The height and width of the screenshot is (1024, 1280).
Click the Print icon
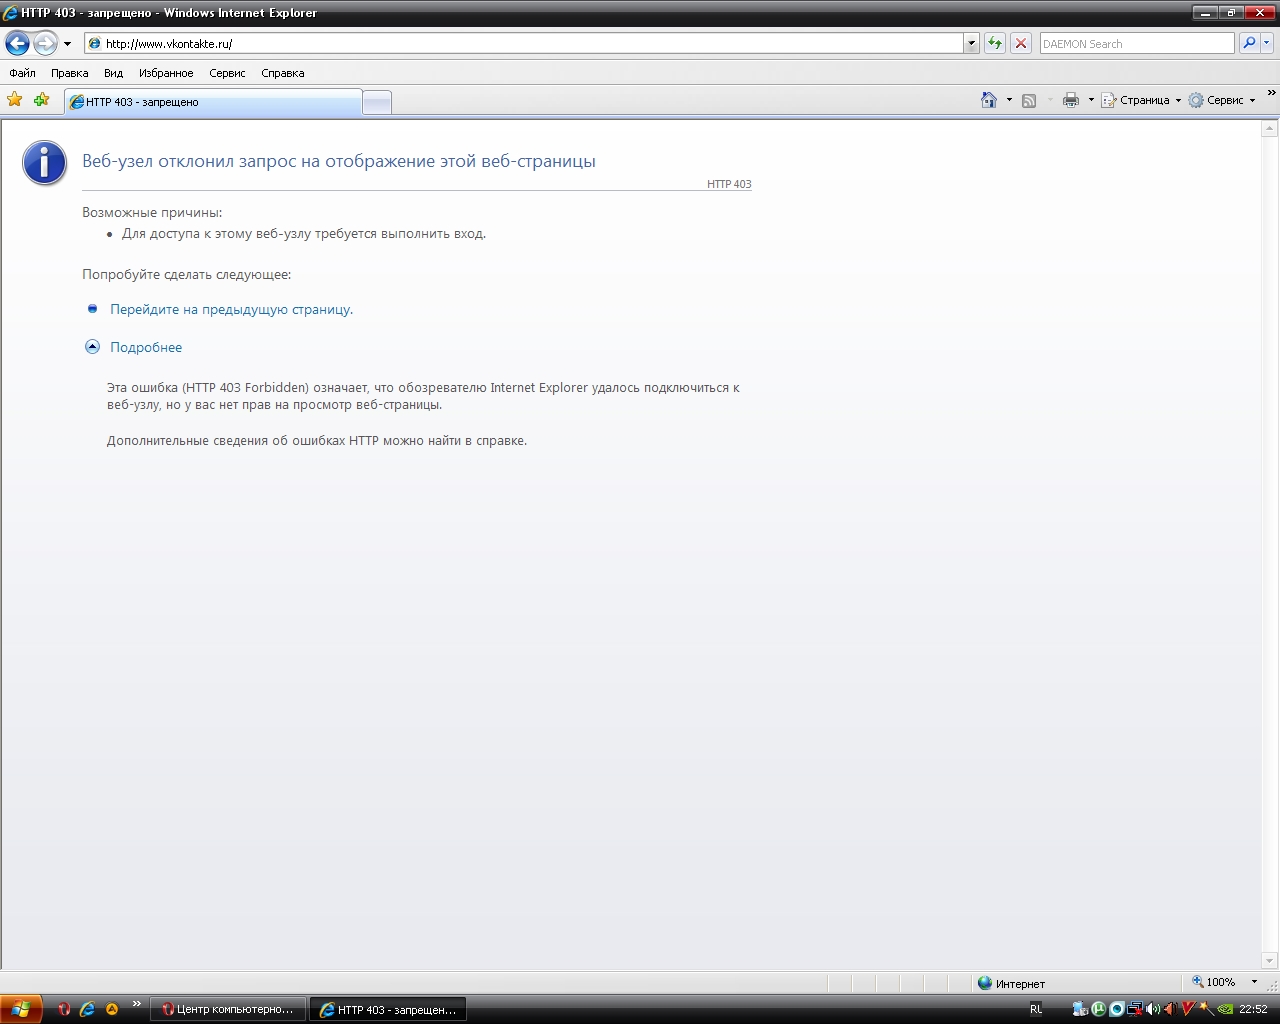pyautogui.click(x=1071, y=100)
